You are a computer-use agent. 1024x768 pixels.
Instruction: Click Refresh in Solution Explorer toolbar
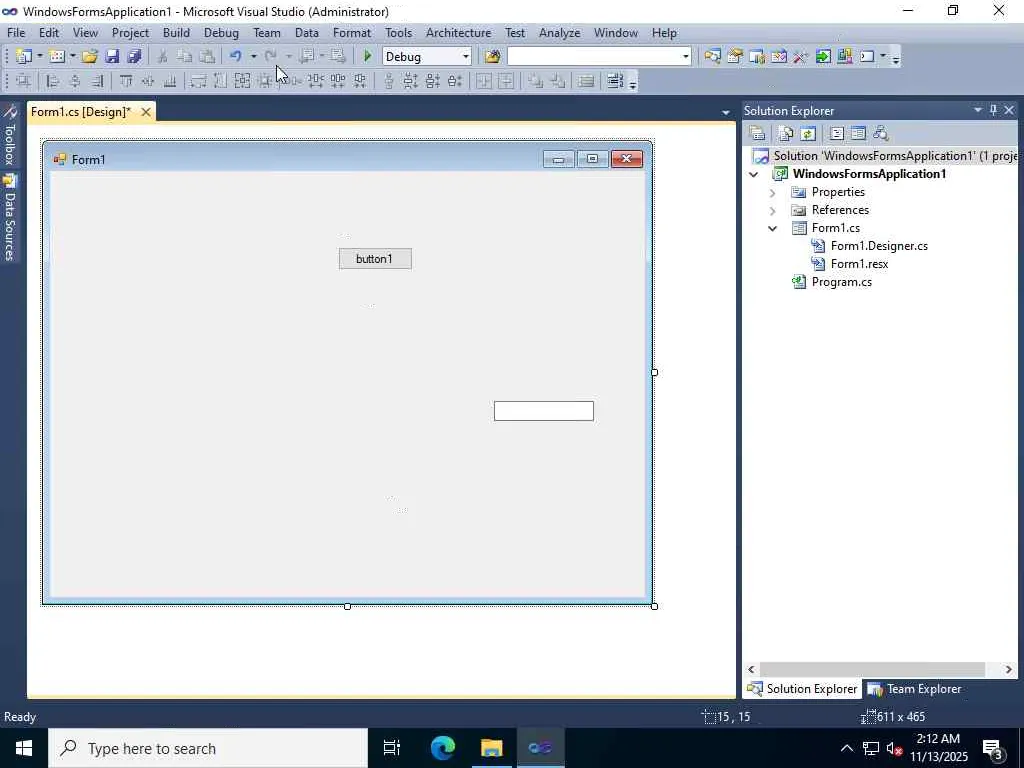[808, 134]
